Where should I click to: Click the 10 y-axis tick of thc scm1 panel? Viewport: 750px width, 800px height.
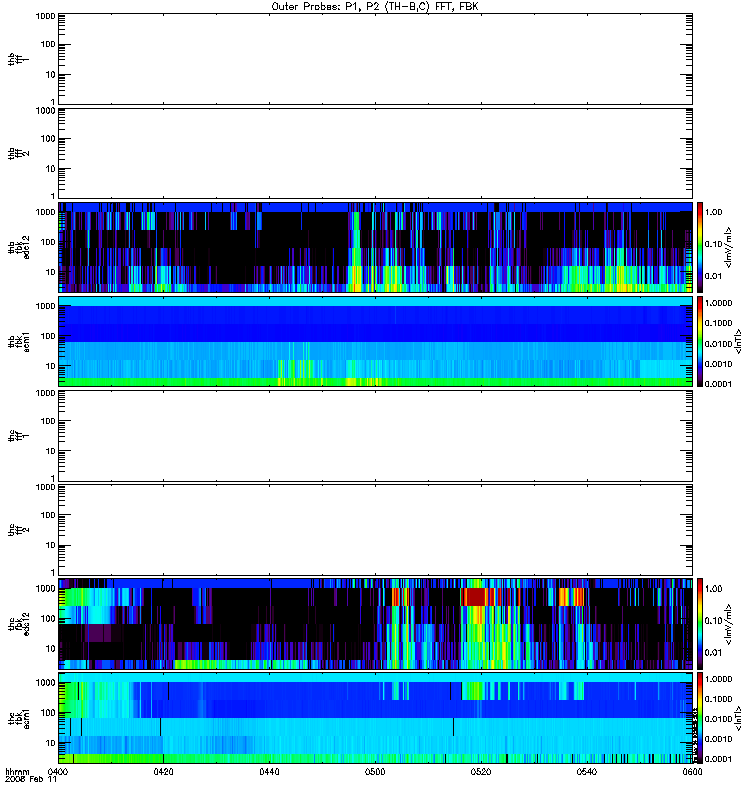[x=51, y=743]
